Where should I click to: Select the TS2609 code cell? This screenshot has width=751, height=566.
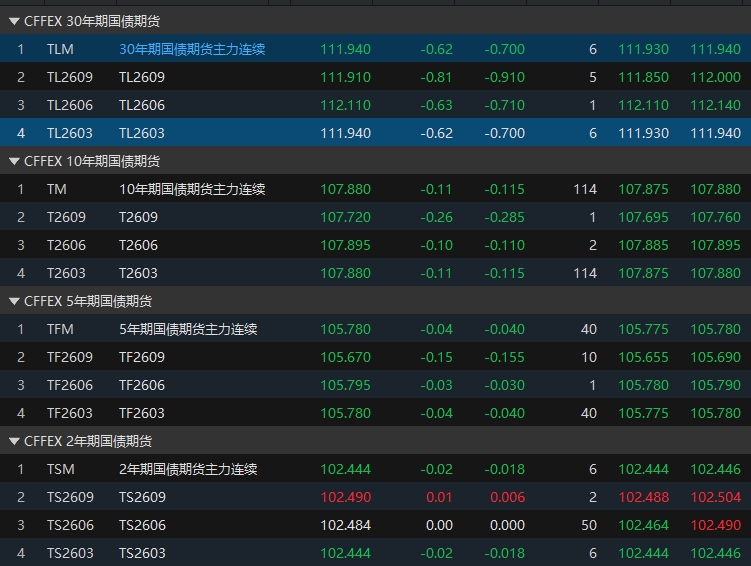pos(70,497)
